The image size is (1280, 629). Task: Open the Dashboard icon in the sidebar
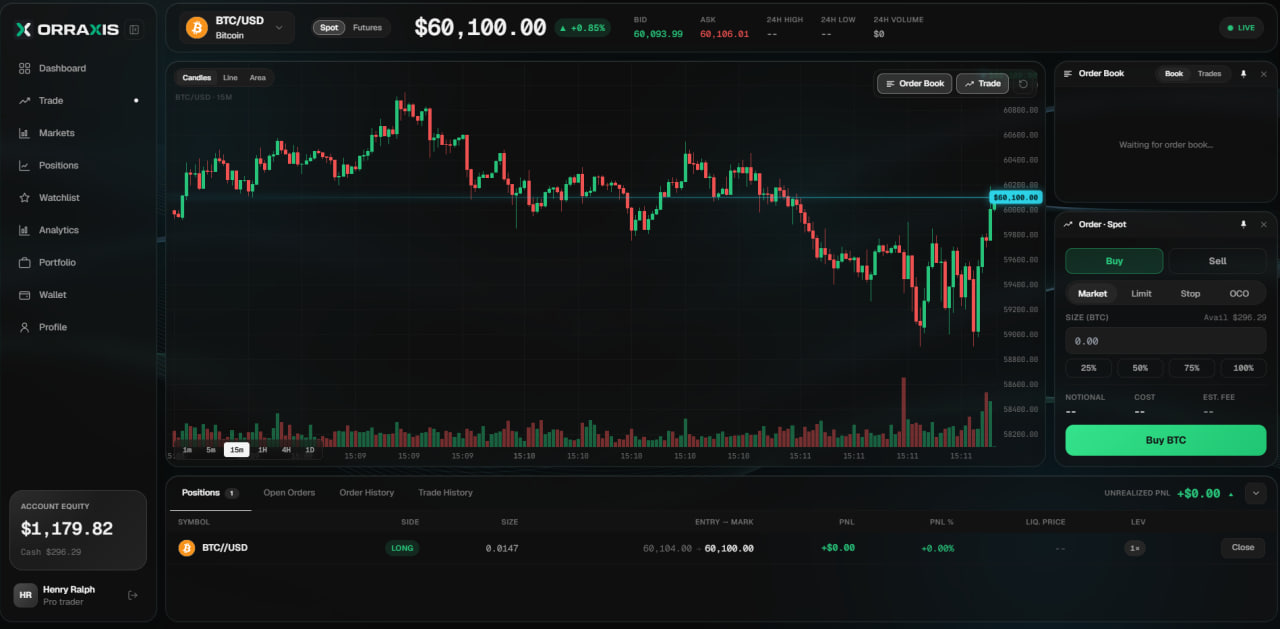[x=24, y=68]
